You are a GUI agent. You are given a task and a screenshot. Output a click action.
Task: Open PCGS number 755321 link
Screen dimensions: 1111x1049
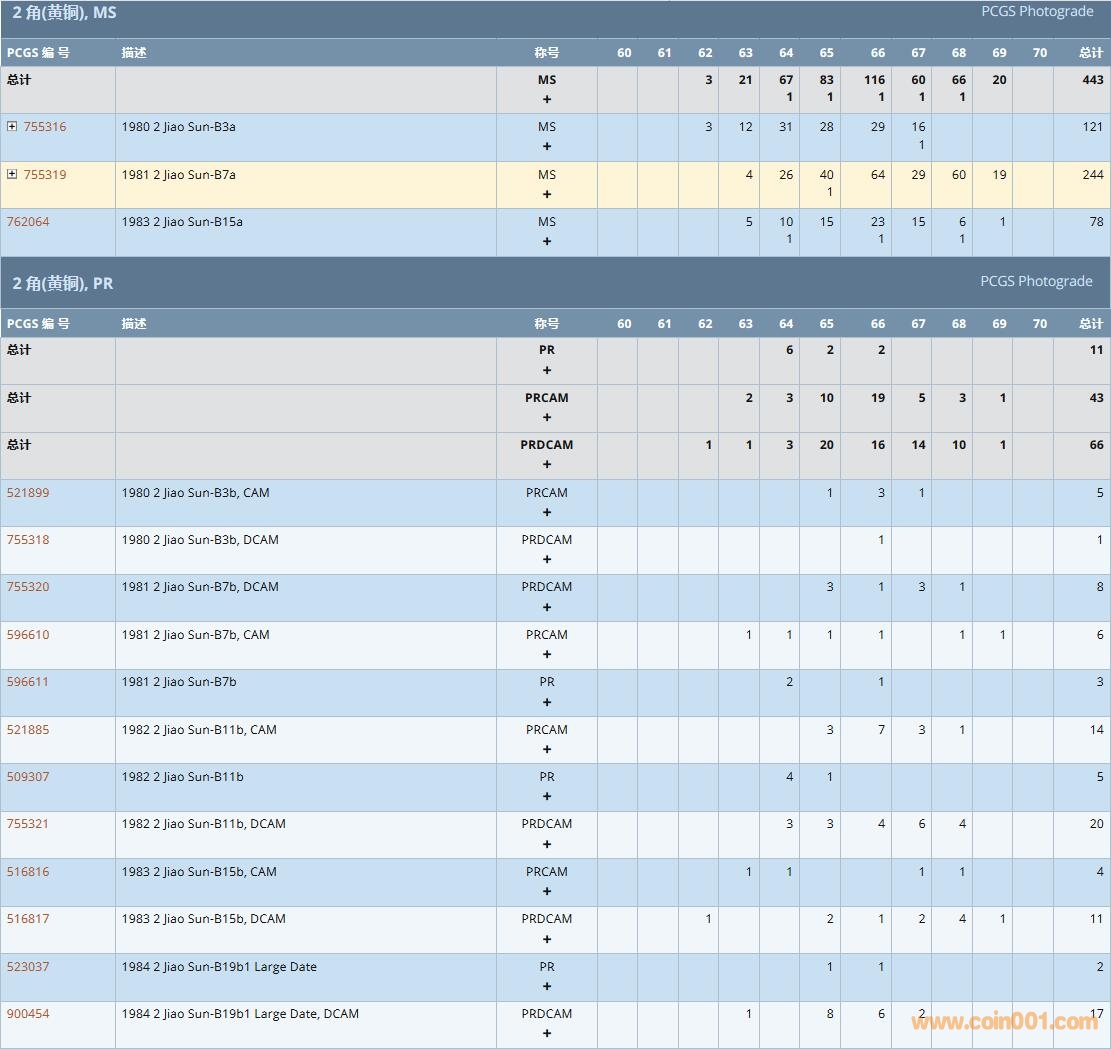28,824
